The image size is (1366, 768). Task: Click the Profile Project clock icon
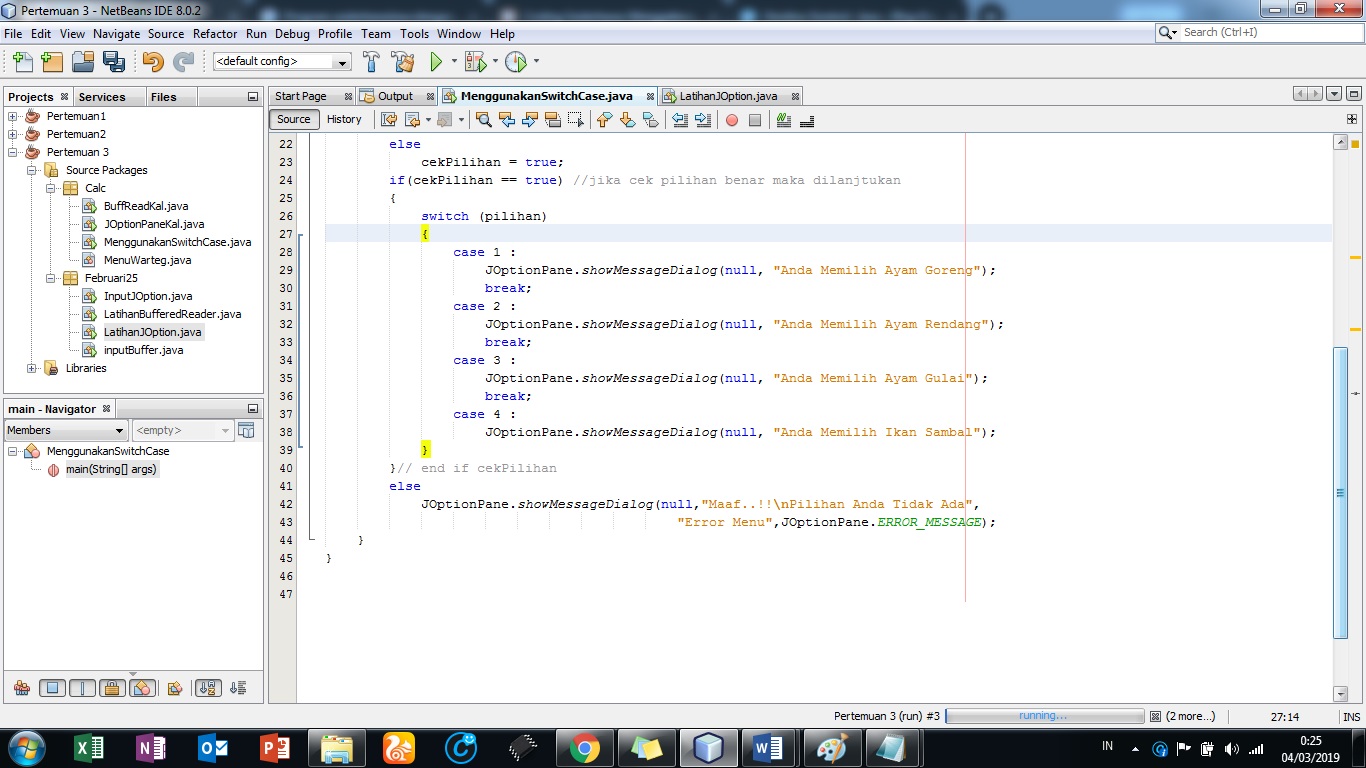pos(515,62)
